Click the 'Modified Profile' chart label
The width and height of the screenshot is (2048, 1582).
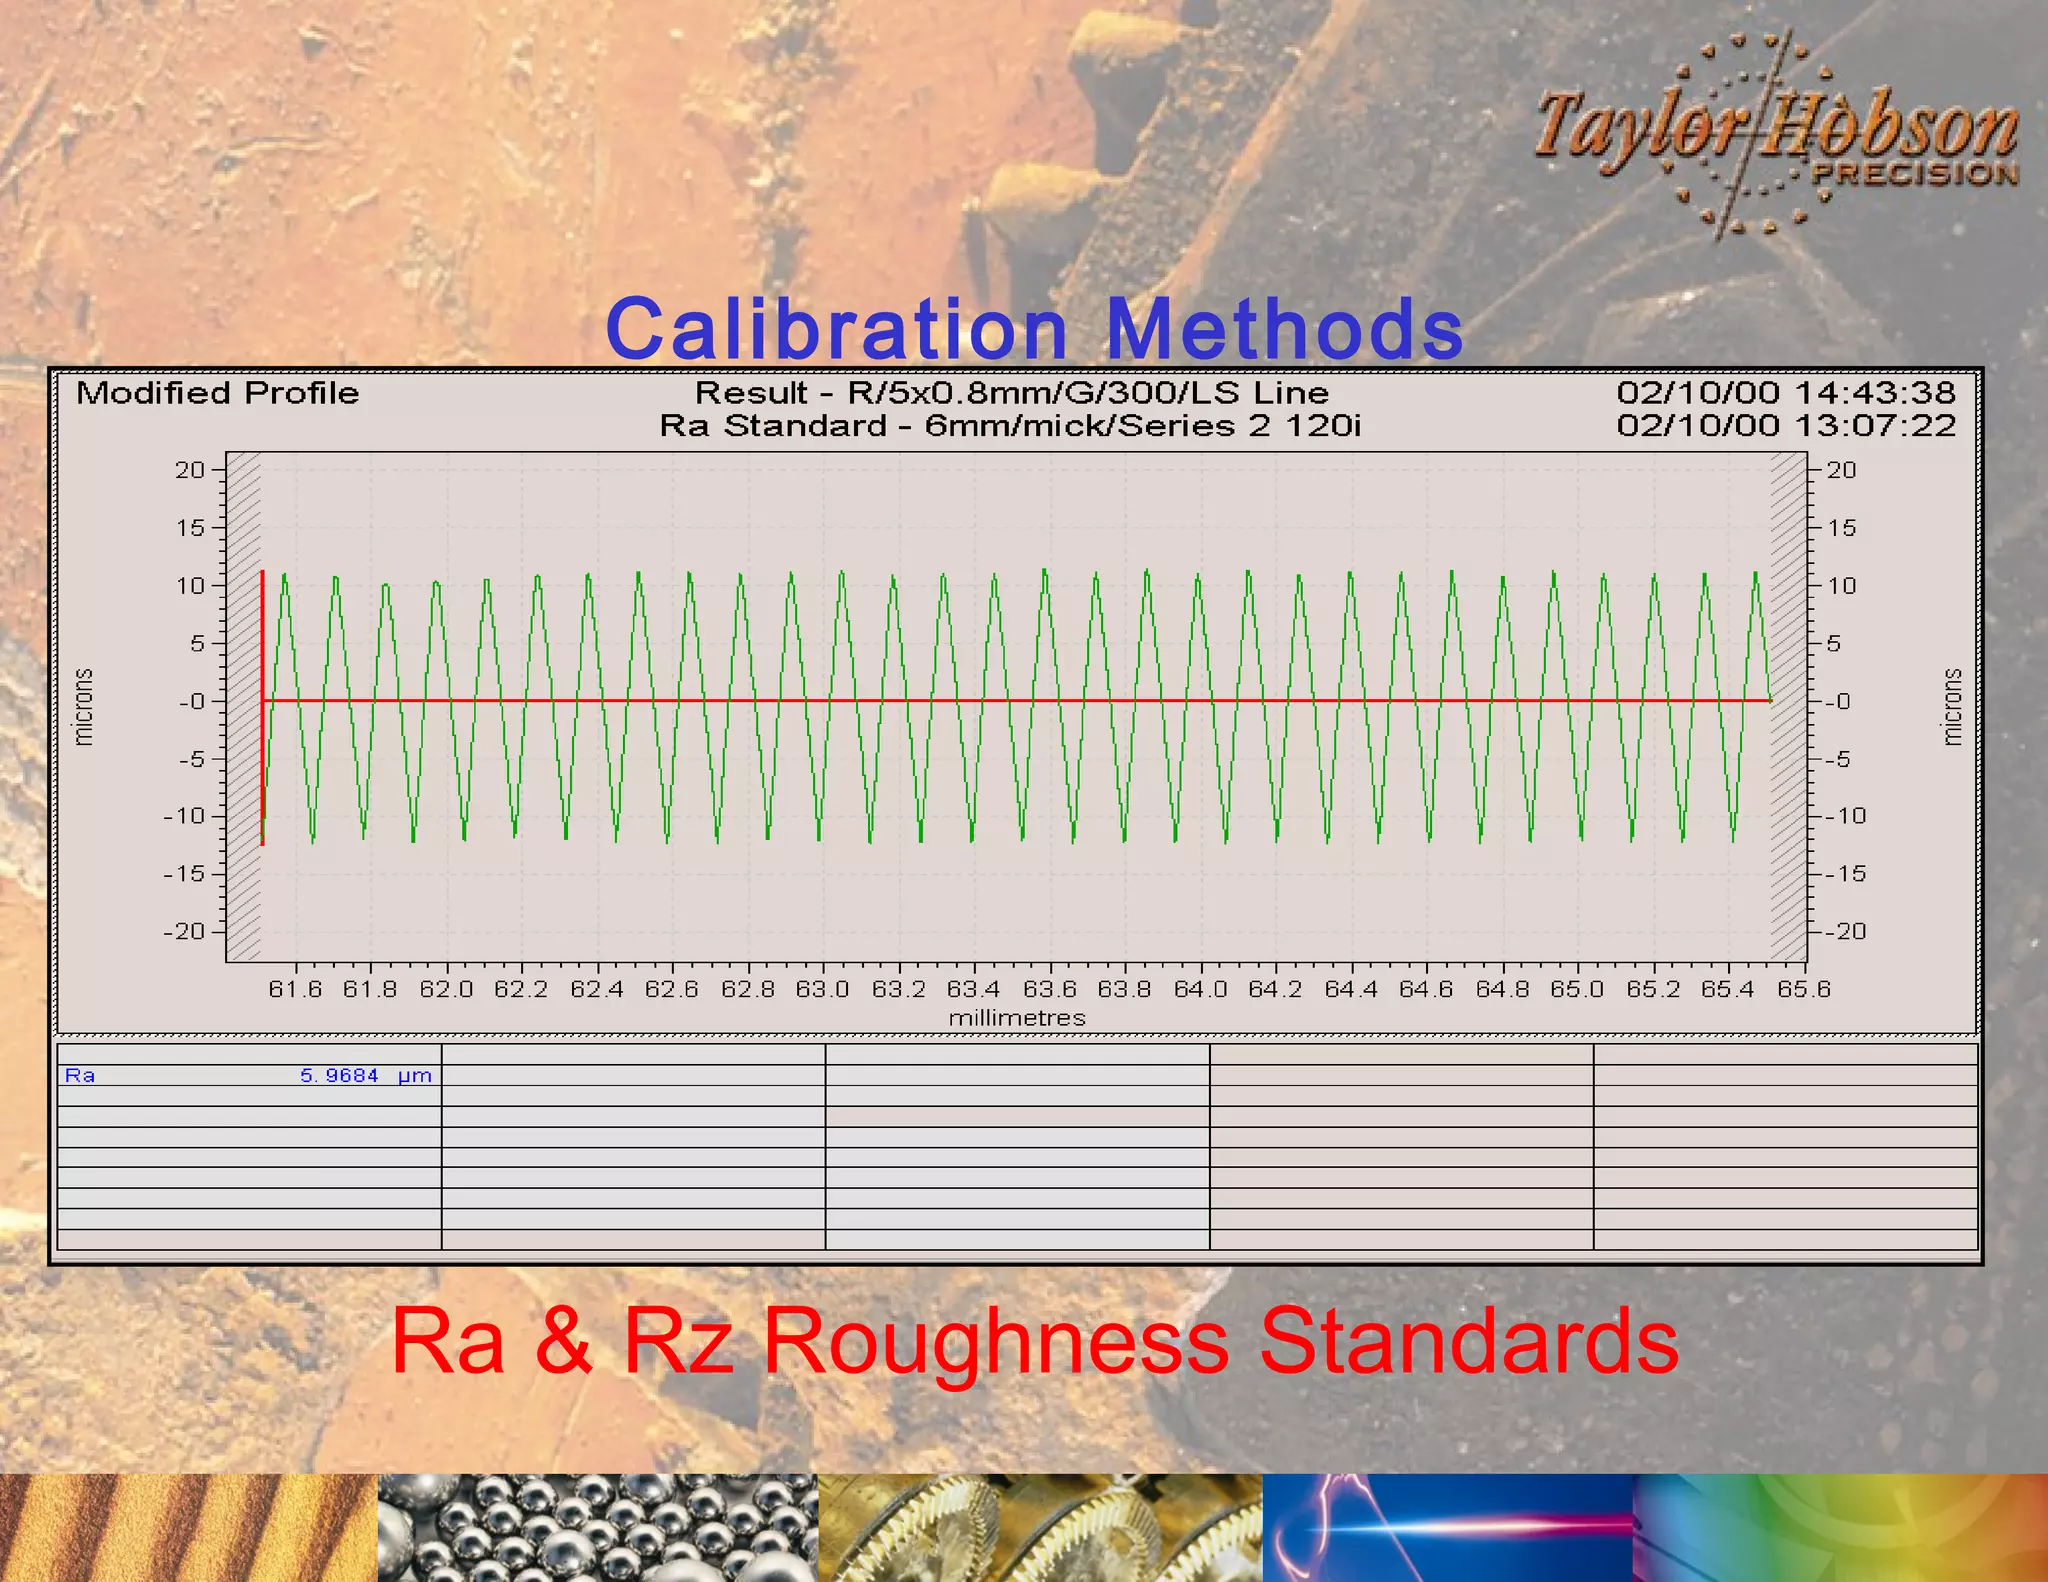[x=217, y=393]
